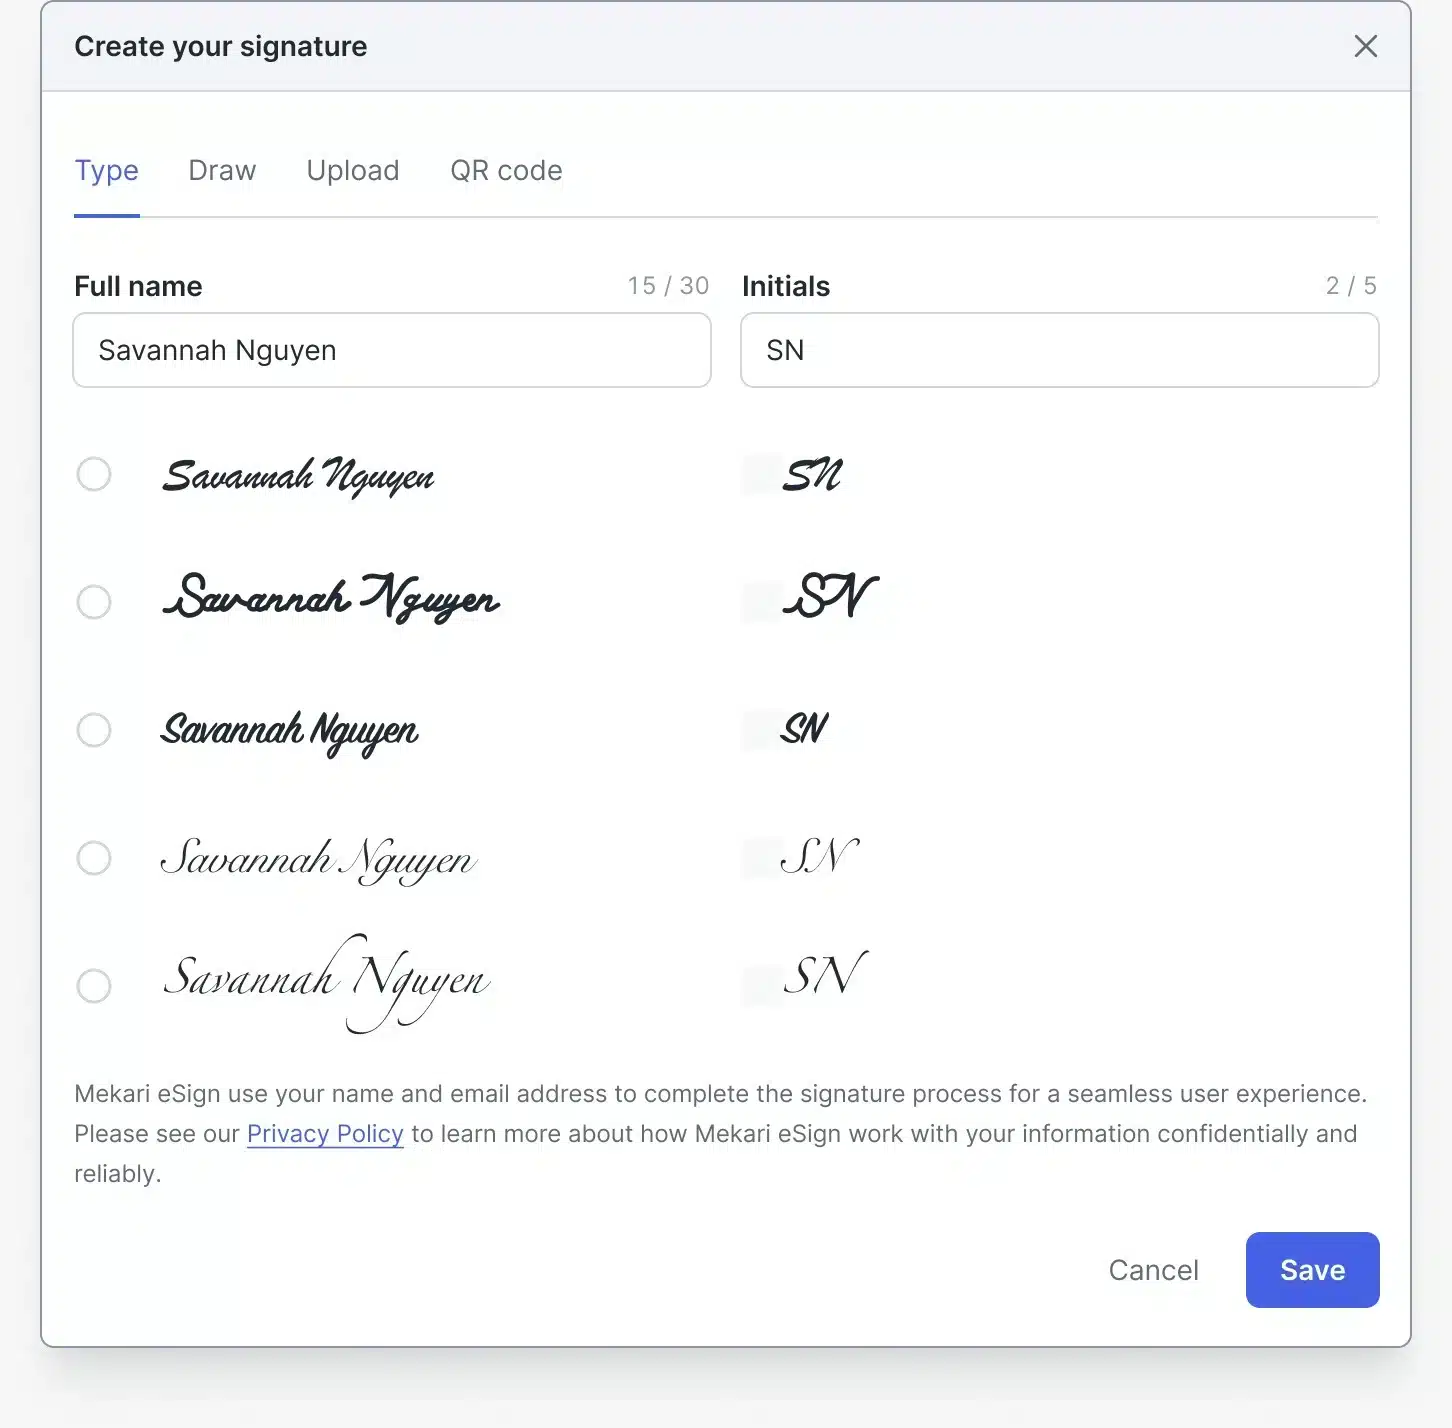Save the created signature
Image resolution: width=1452 pixels, height=1428 pixels.
[1312, 1270]
